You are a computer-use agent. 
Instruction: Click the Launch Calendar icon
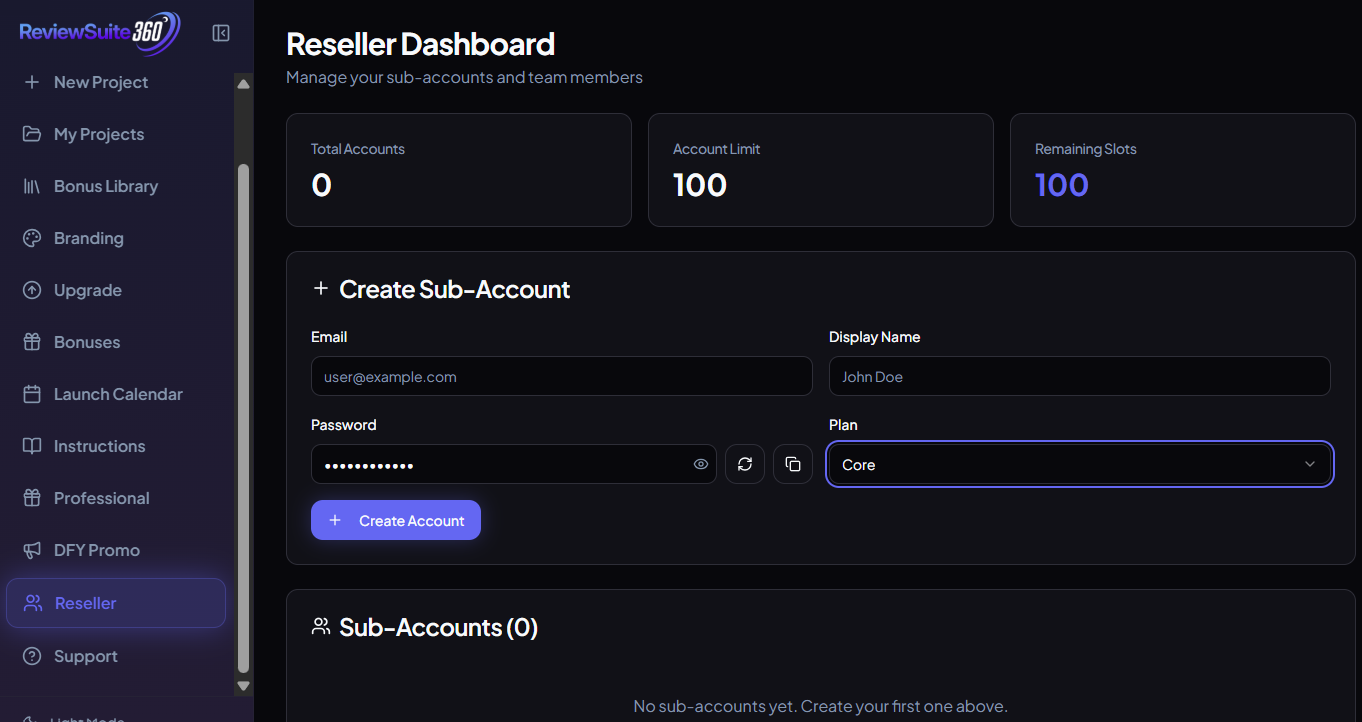[32, 394]
